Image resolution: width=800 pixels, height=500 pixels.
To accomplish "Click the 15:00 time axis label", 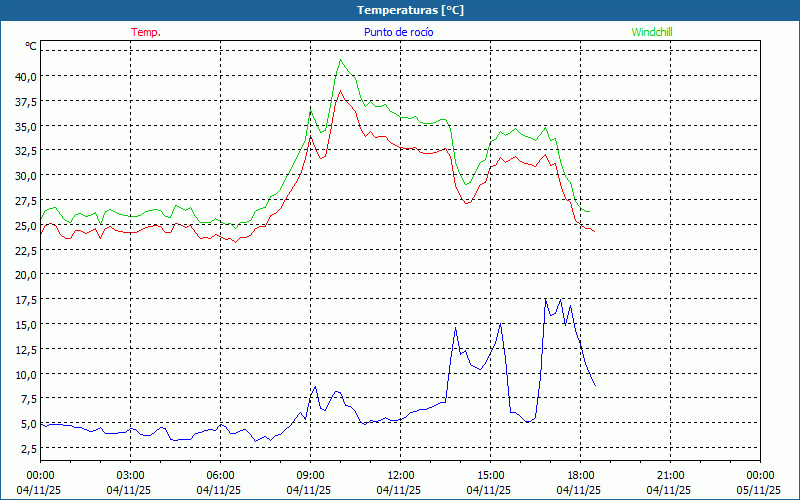I will [490, 475].
